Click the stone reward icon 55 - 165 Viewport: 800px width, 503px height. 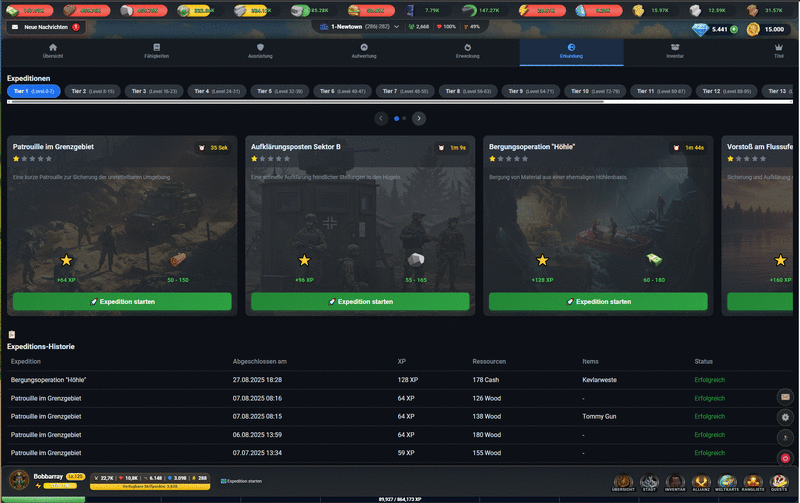coord(416,260)
